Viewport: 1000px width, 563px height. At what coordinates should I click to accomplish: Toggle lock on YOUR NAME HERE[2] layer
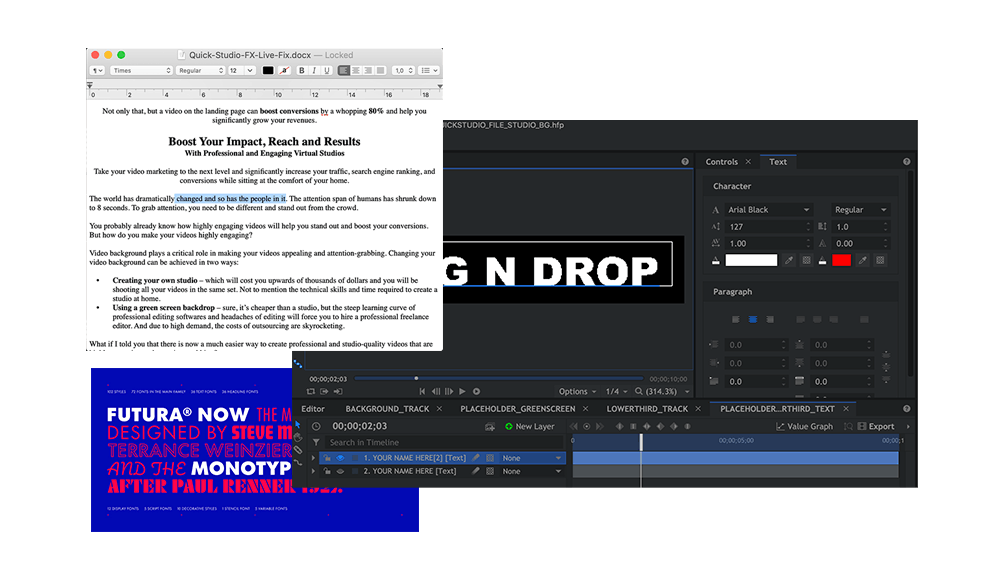tap(328, 458)
